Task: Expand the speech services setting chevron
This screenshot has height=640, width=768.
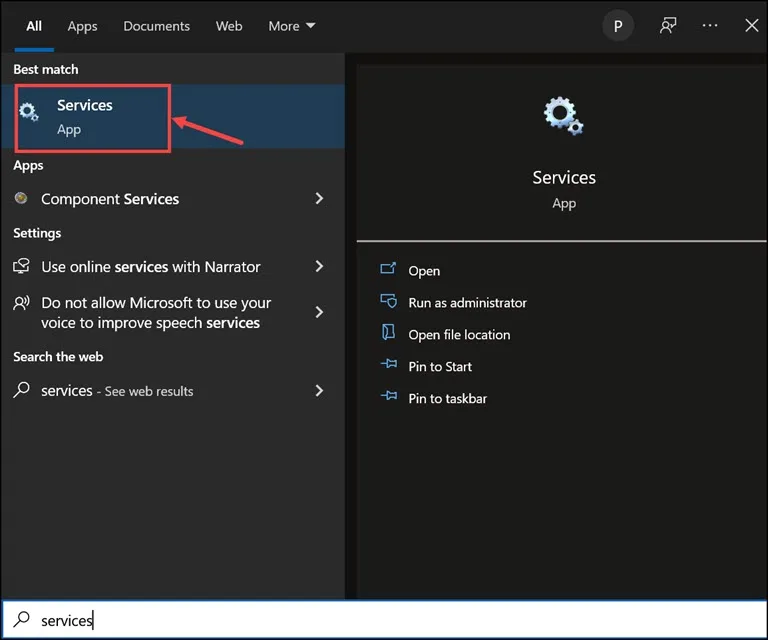Action: [x=319, y=312]
